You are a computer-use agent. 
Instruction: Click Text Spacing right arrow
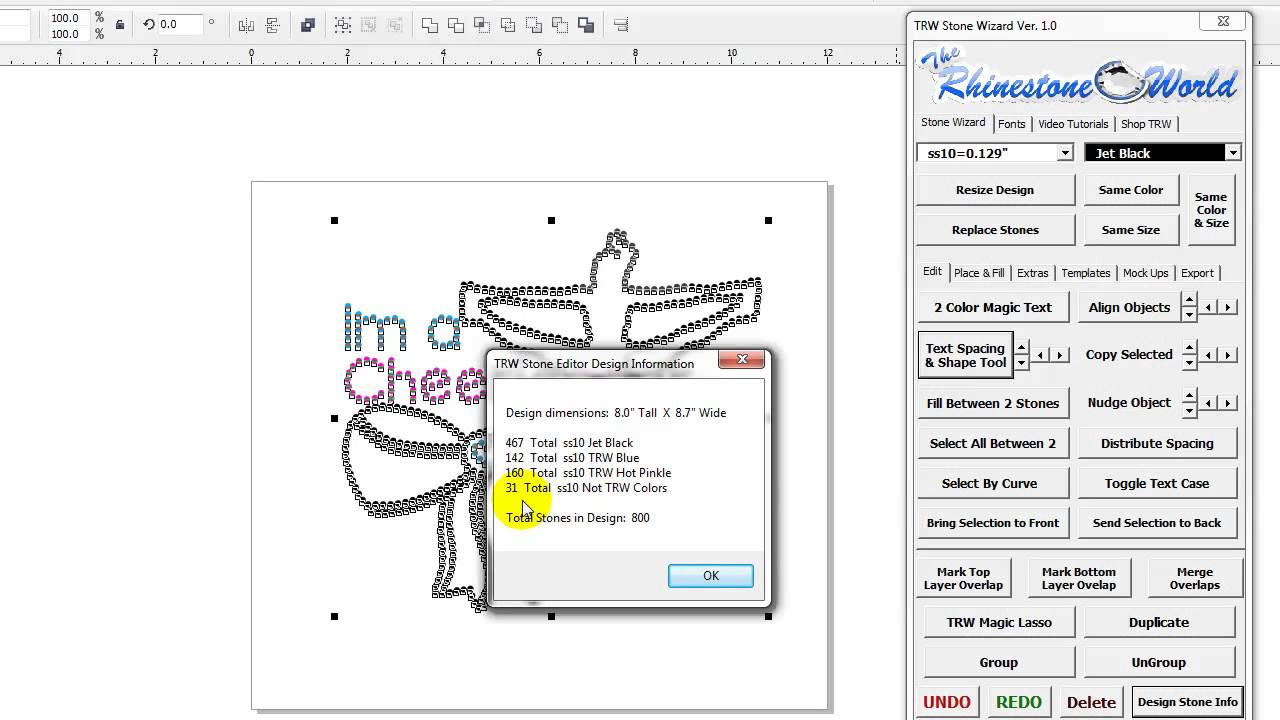click(1060, 355)
